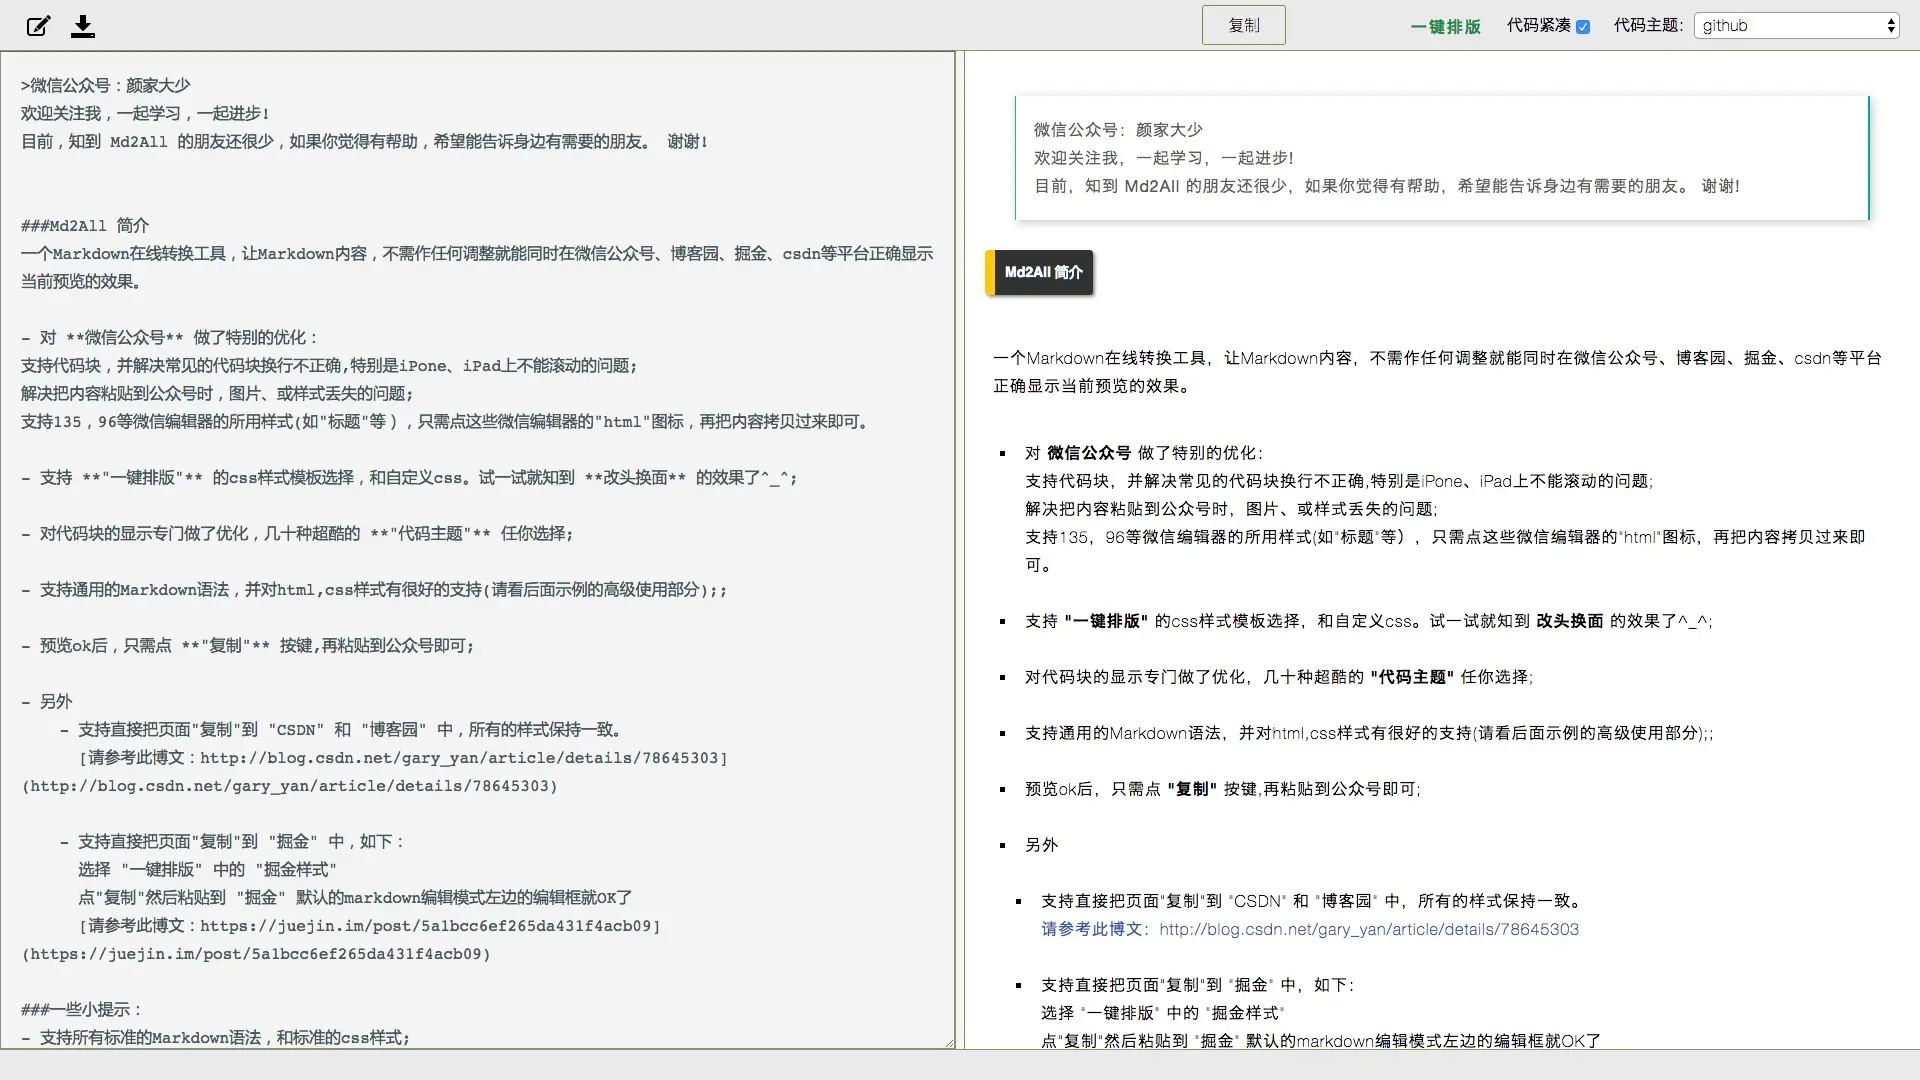Click the editor textarea resize handle

[949, 1043]
